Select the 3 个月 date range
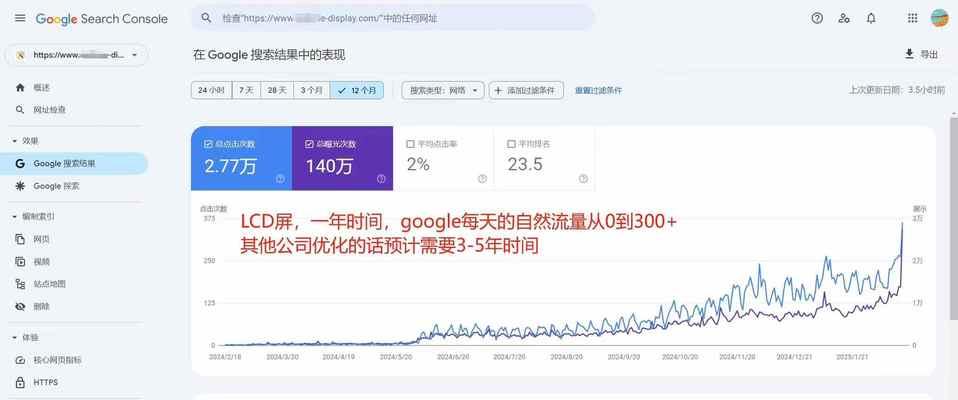 coord(312,90)
